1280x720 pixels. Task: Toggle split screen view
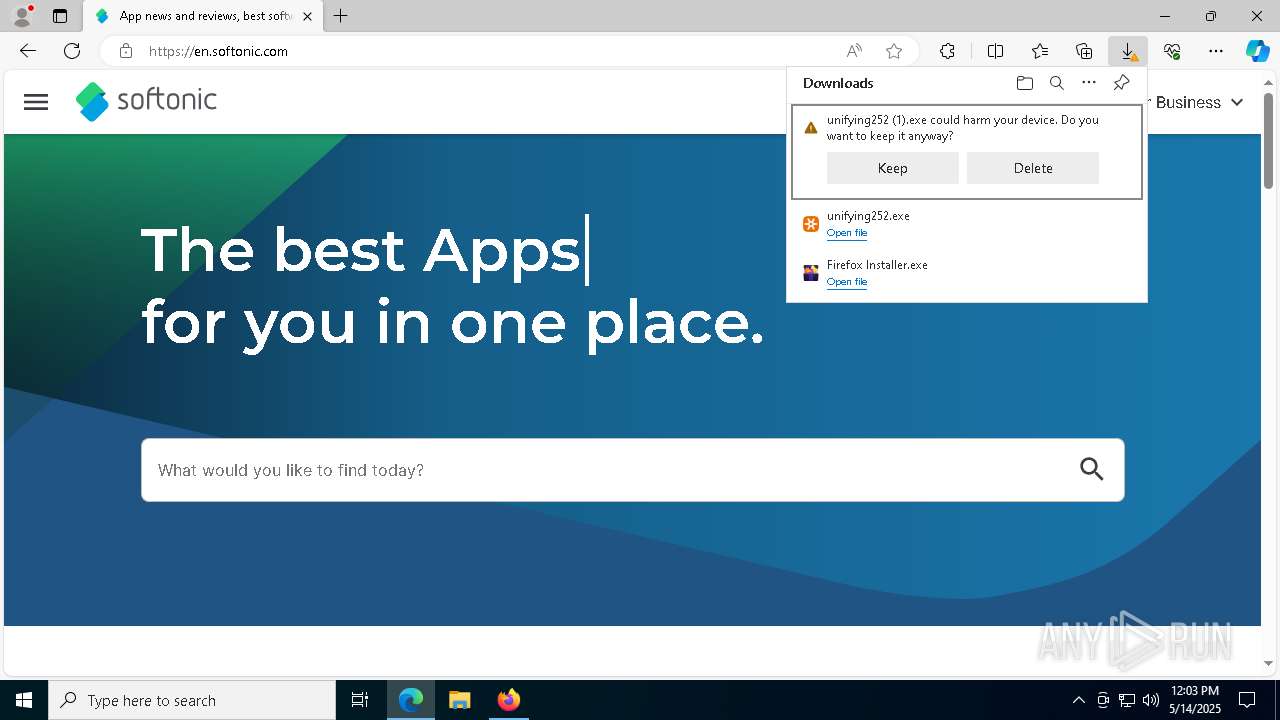point(995,51)
